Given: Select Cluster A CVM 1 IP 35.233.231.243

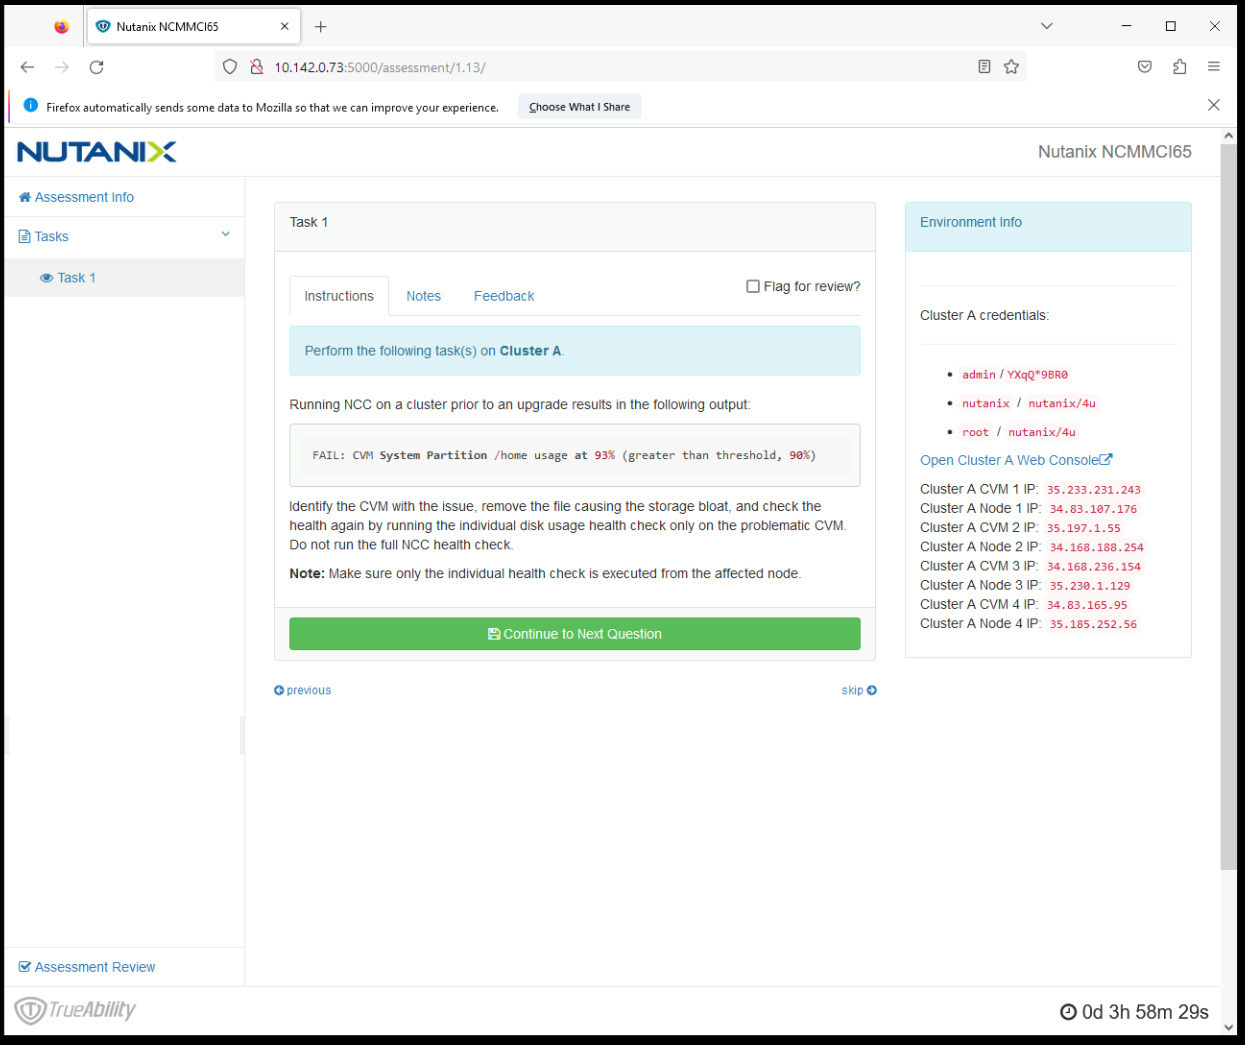Looking at the screenshot, I should [1093, 490].
